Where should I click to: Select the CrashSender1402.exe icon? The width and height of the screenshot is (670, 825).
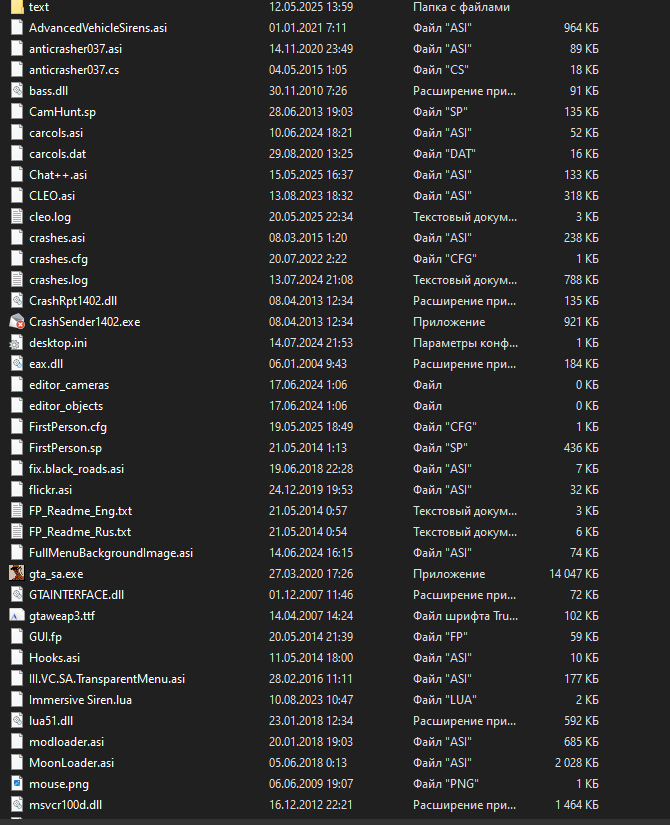[16, 322]
